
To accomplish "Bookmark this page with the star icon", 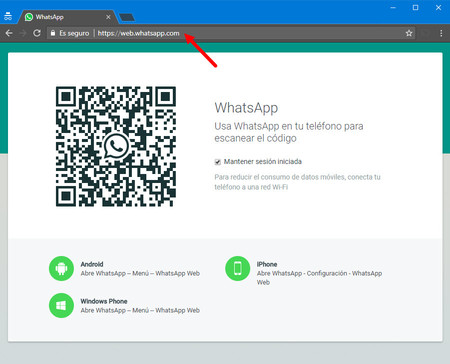I will (x=409, y=33).
